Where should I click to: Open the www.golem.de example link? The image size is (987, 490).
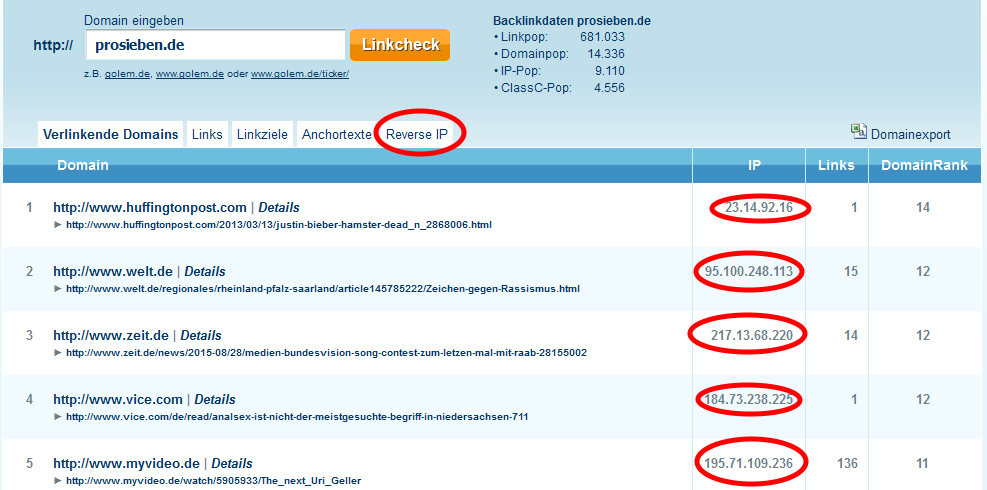click(190, 74)
